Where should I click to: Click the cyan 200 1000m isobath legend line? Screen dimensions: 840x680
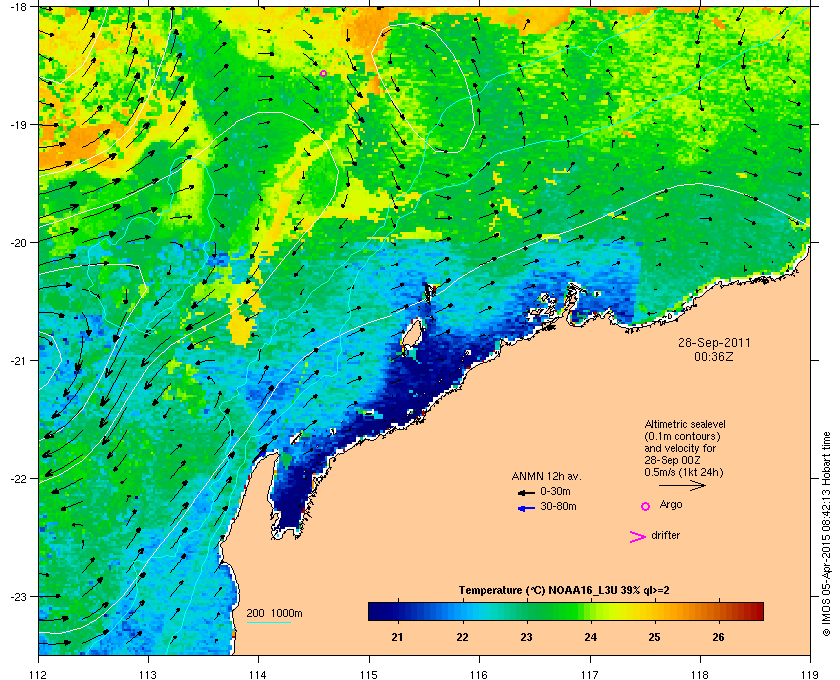[268, 622]
